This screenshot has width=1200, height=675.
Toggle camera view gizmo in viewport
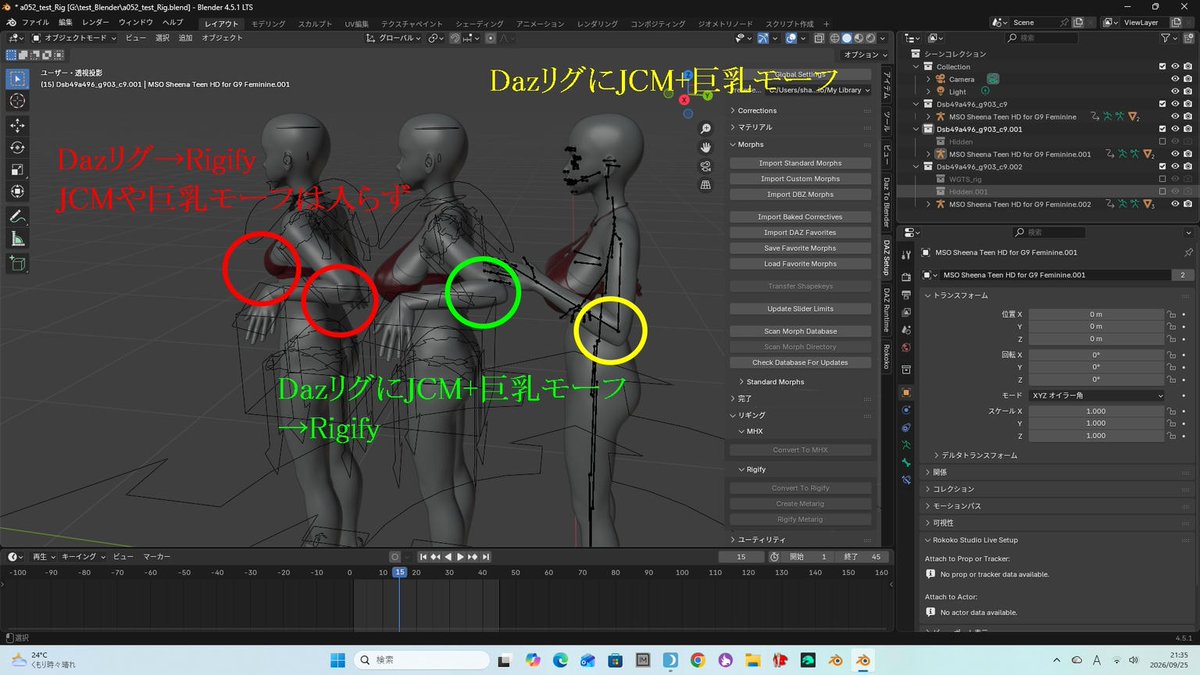tap(706, 166)
